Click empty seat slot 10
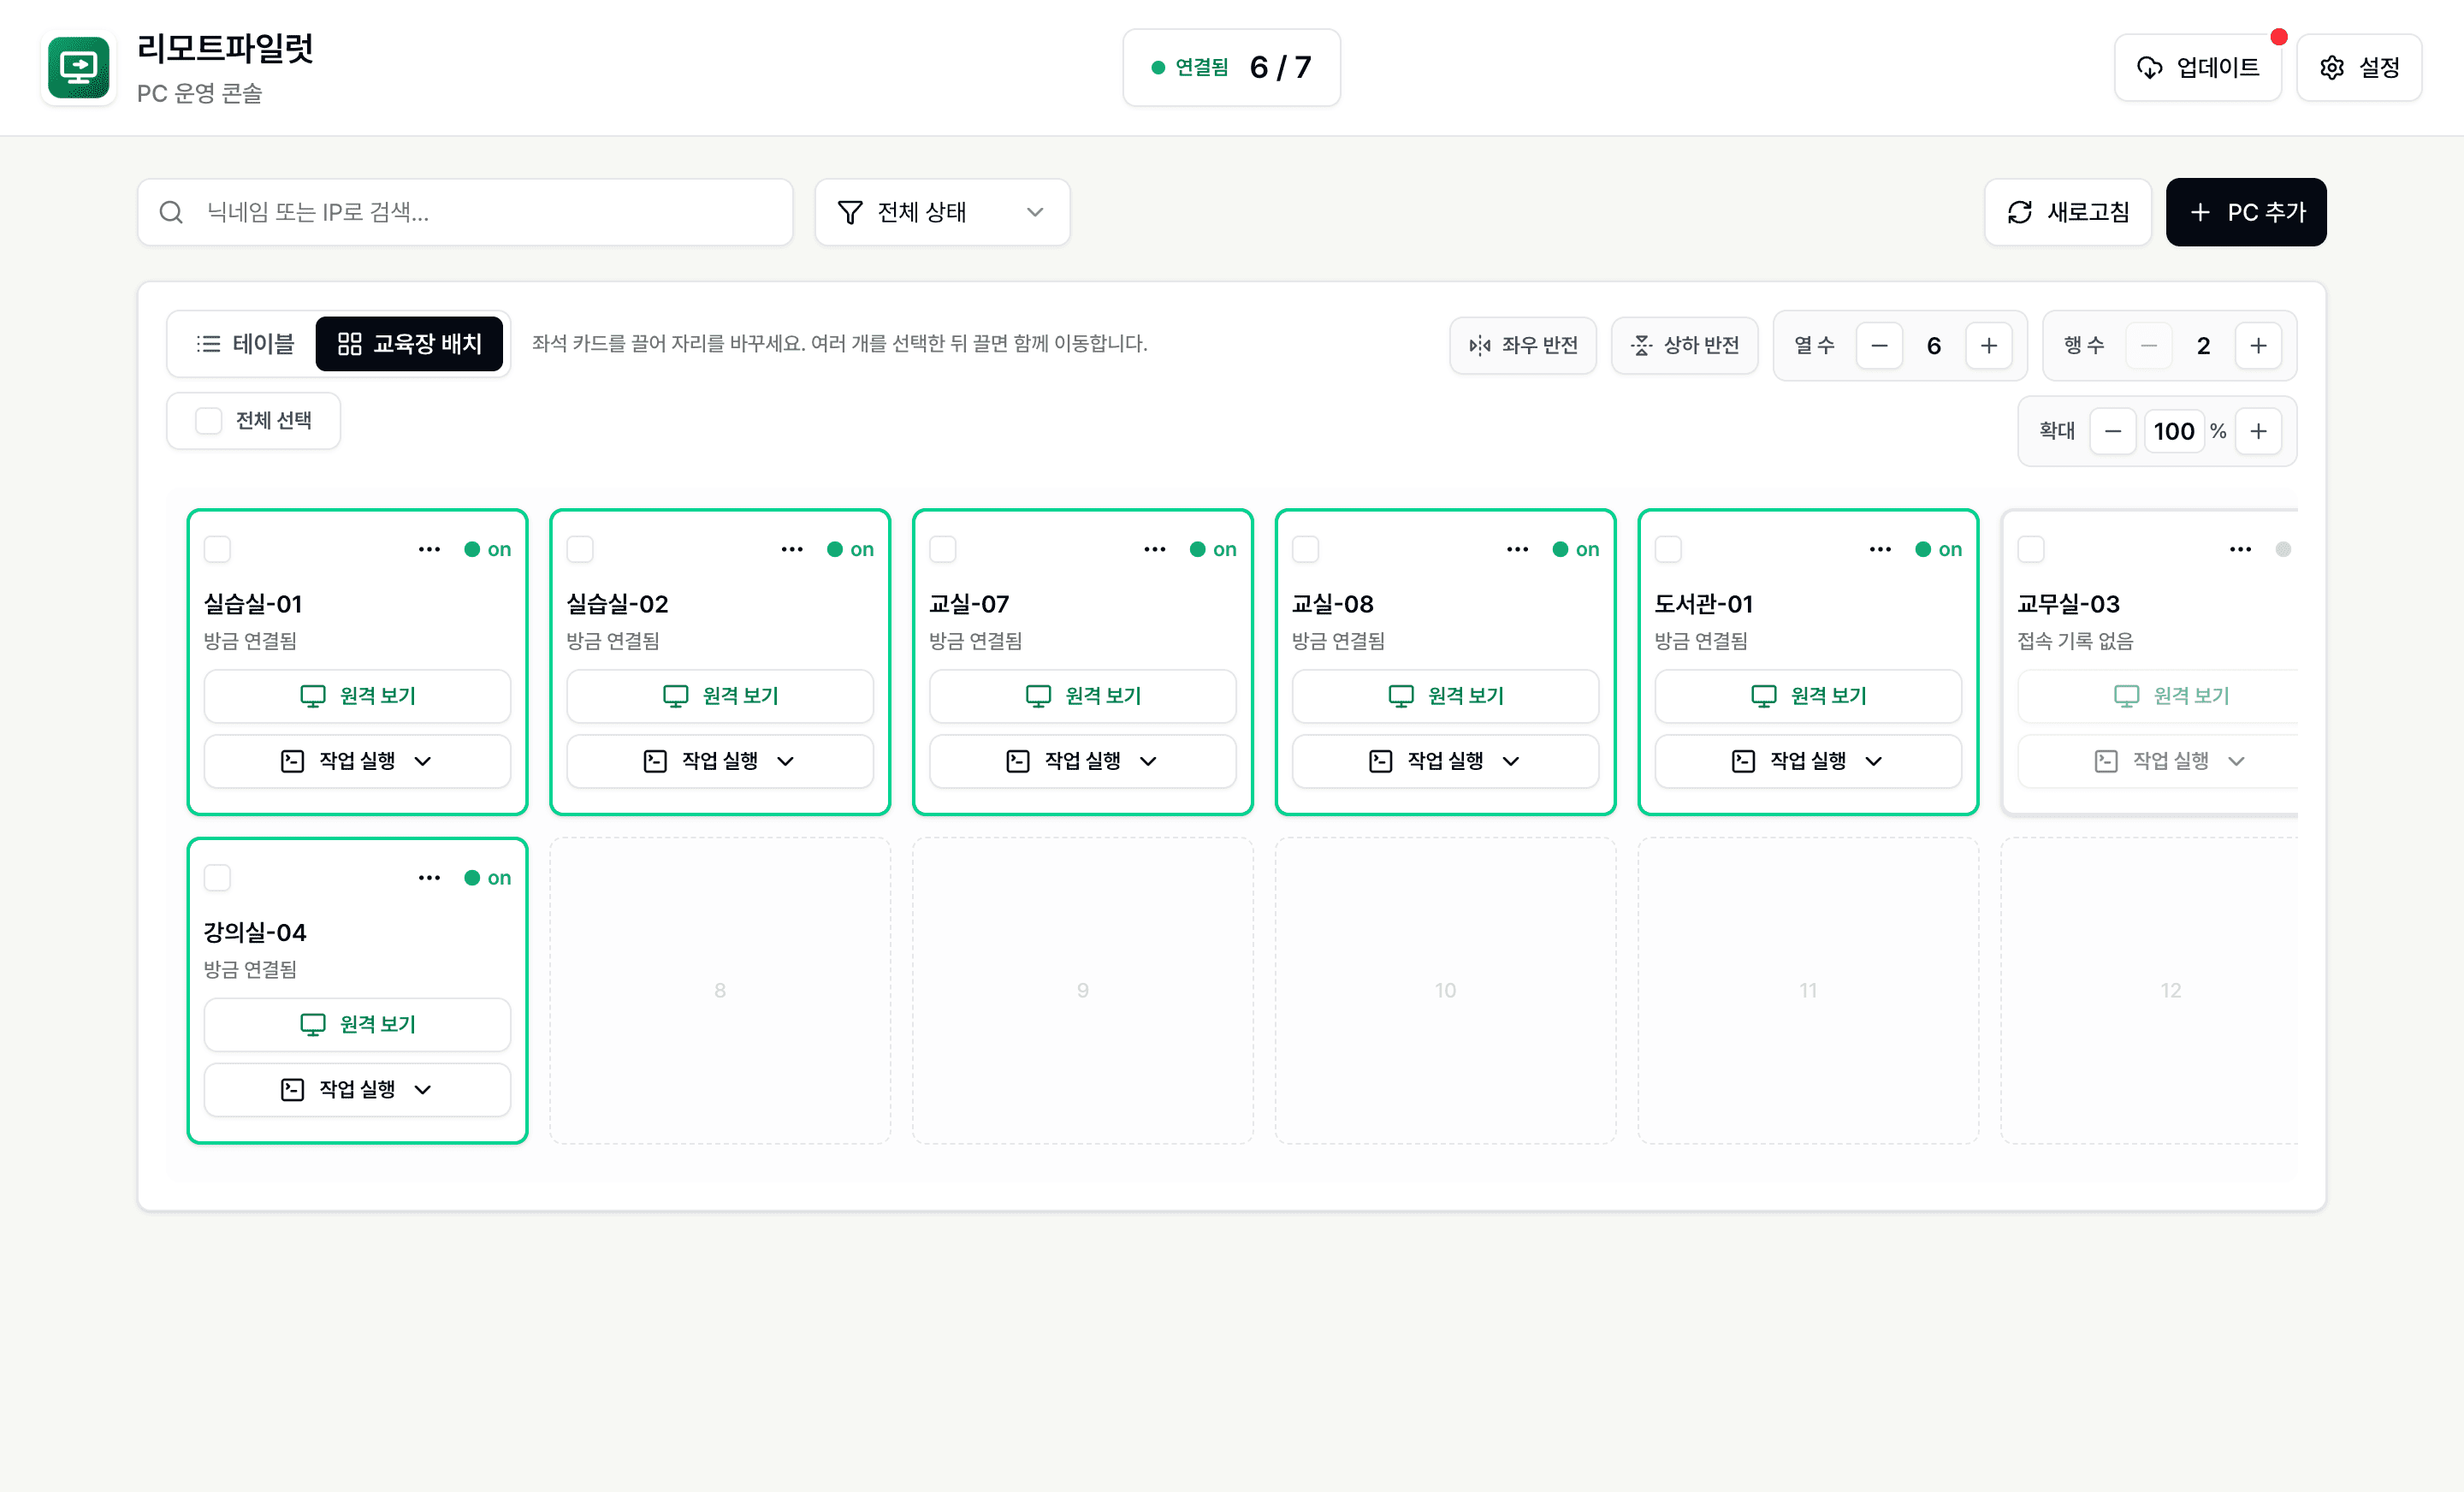This screenshot has width=2464, height=1492. (1445, 991)
